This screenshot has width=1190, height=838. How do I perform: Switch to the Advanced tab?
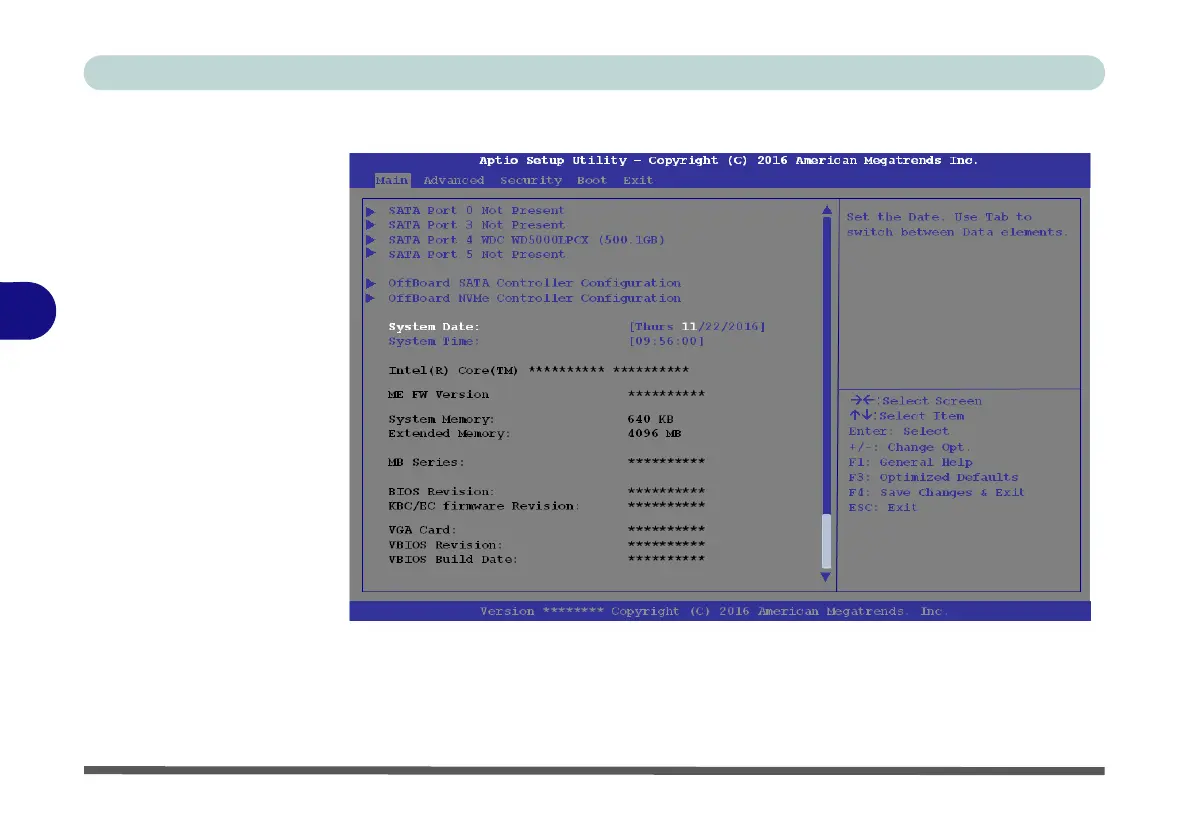tap(453, 180)
